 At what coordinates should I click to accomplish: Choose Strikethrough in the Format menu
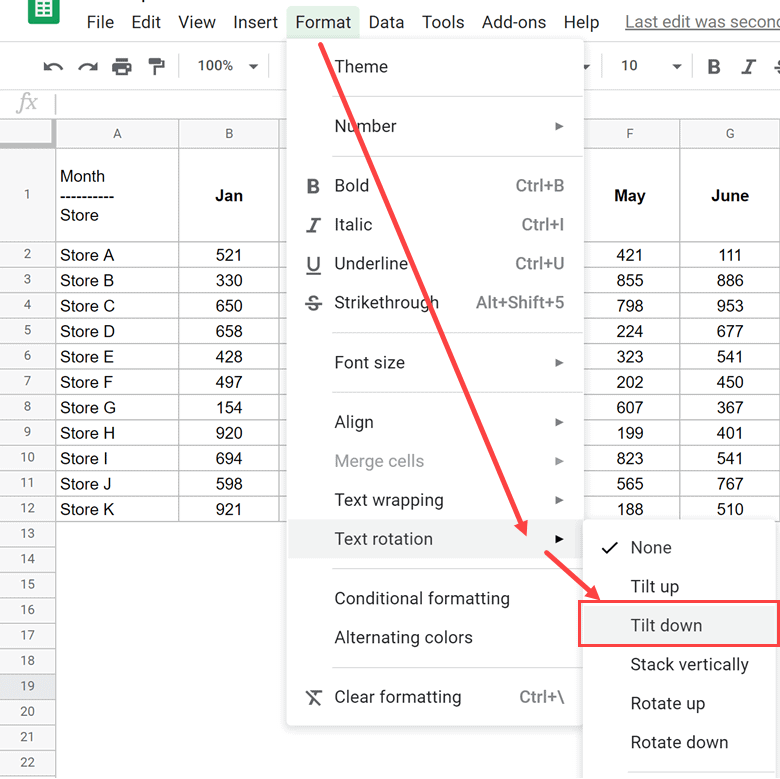point(435,302)
